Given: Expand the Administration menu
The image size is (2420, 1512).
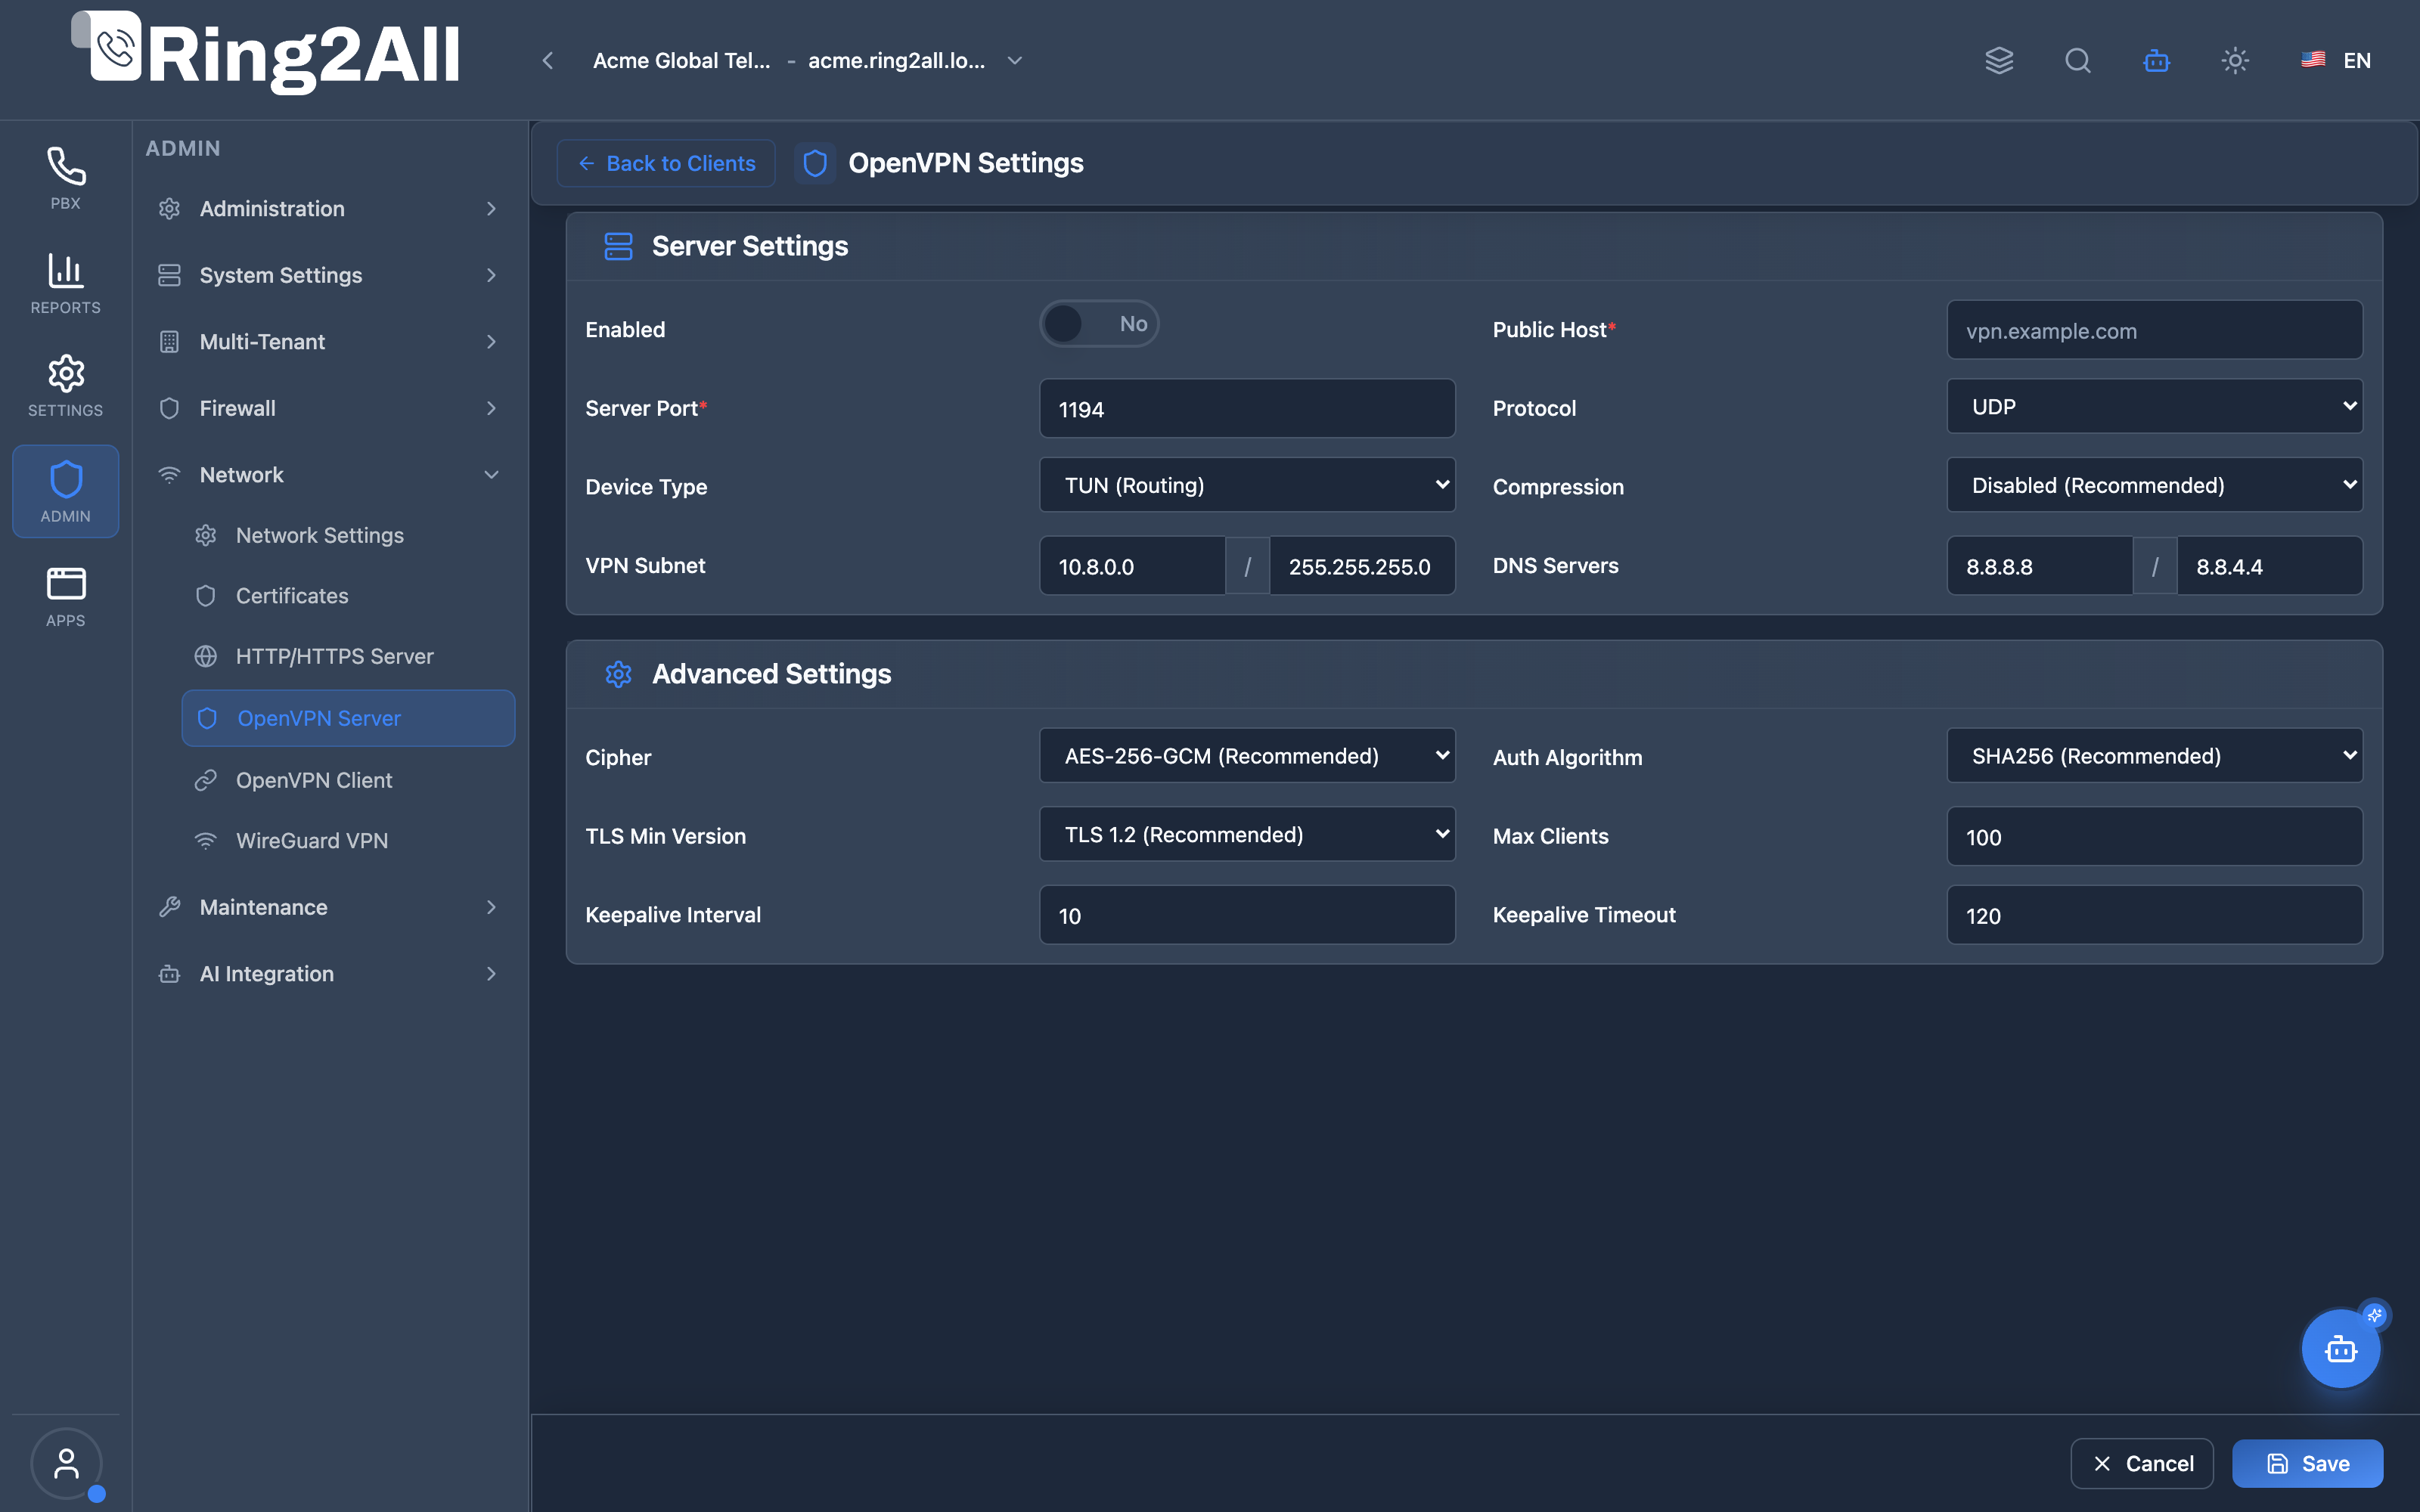Looking at the screenshot, I should (x=330, y=208).
